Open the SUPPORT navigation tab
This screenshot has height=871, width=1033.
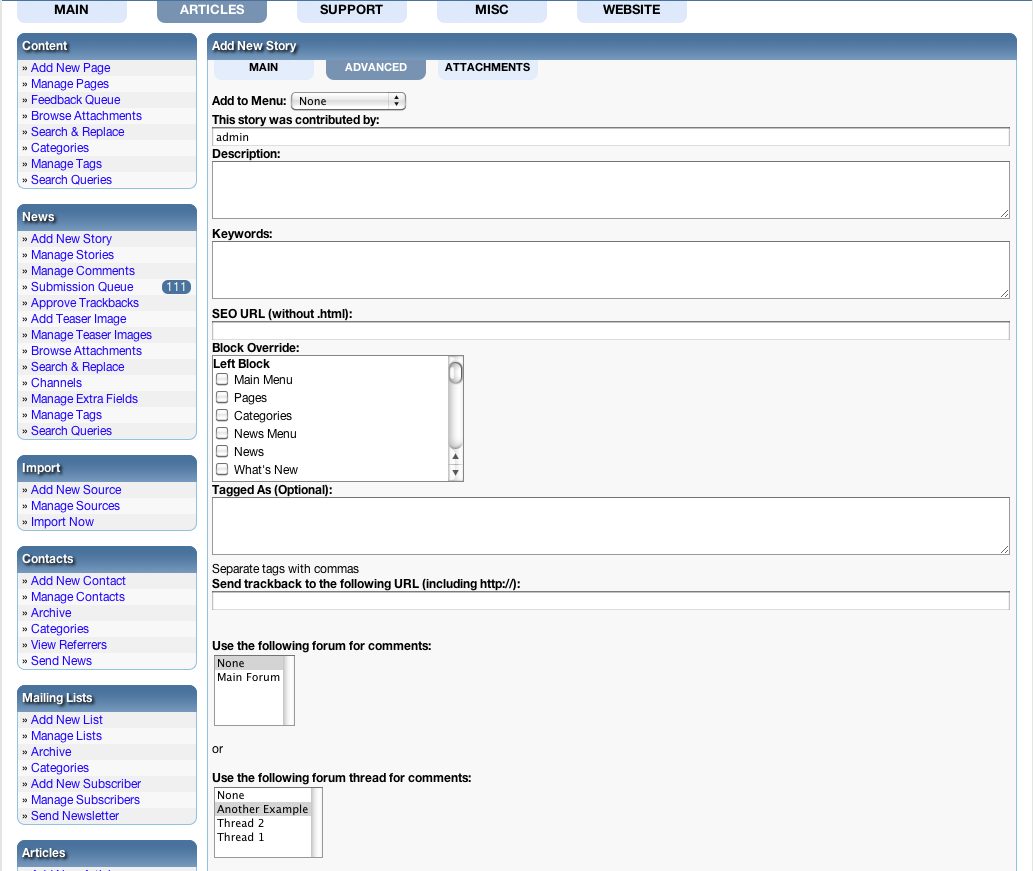(351, 10)
